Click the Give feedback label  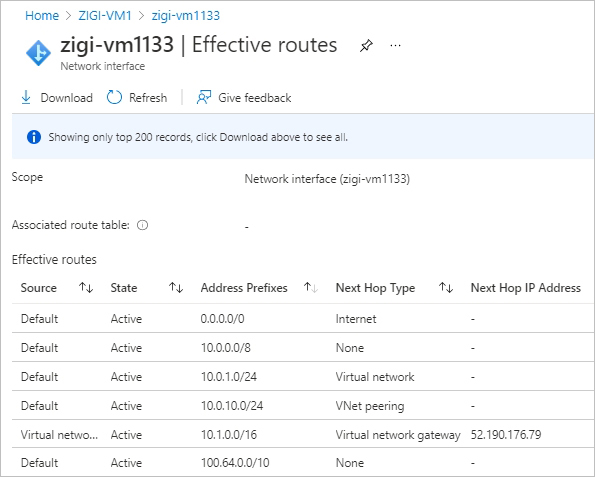pos(255,98)
